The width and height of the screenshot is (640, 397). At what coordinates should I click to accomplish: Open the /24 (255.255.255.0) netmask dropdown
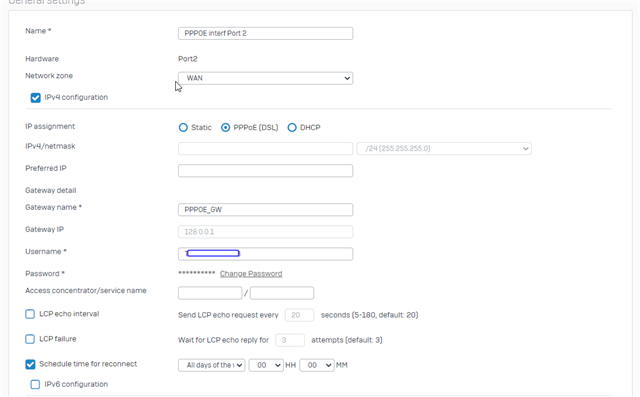pyautogui.click(x=444, y=149)
